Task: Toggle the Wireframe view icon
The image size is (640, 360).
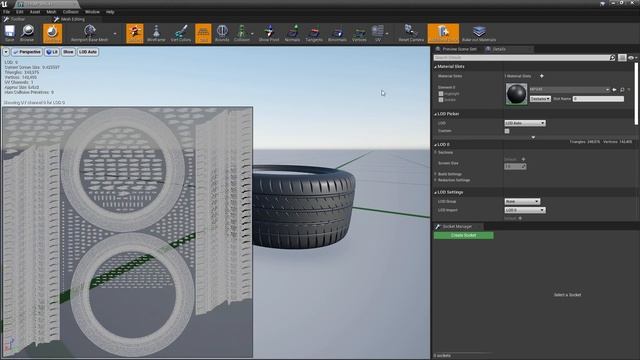Action: click(x=156, y=33)
